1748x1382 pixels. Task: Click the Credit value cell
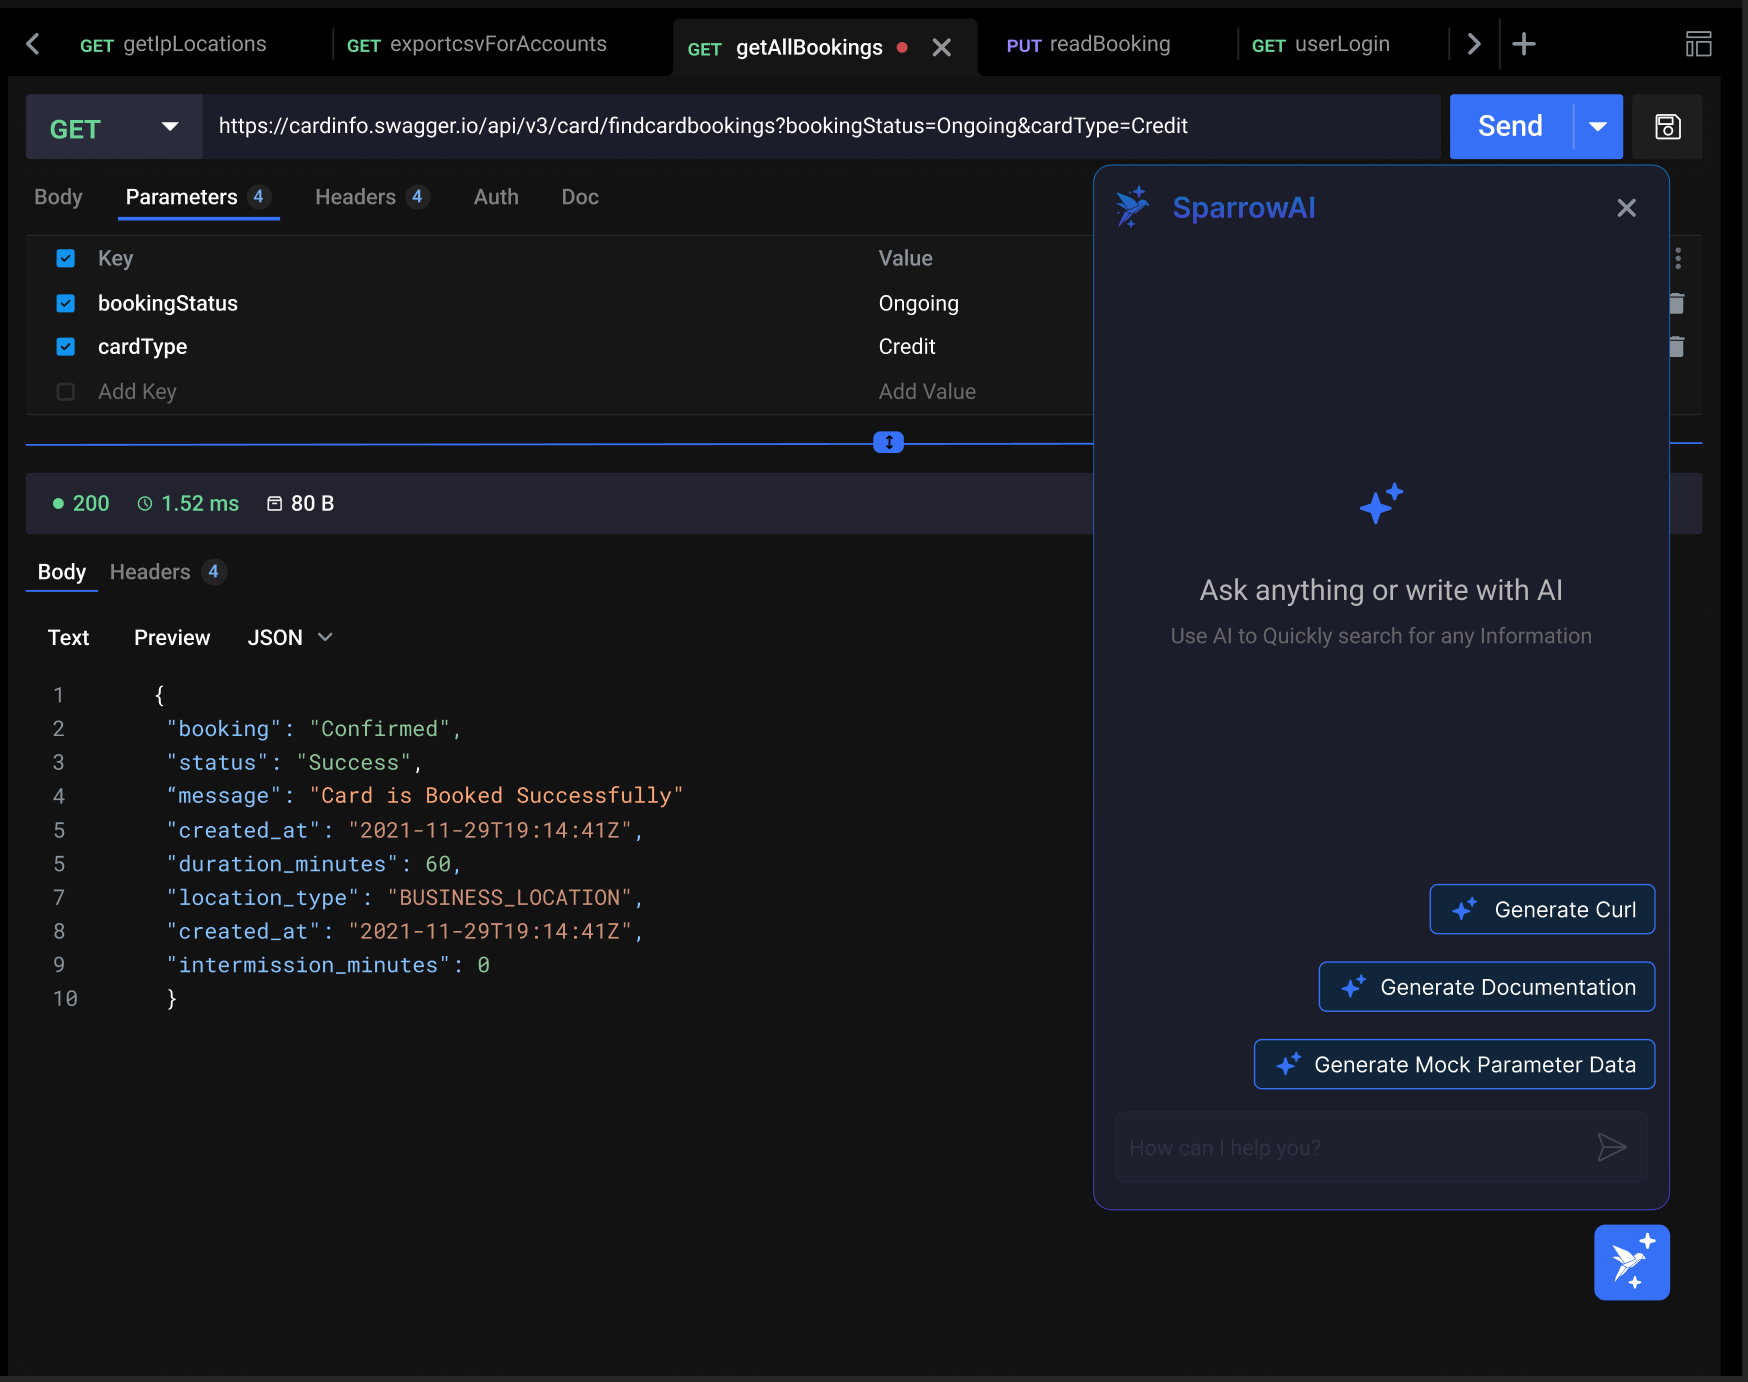[x=907, y=346]
